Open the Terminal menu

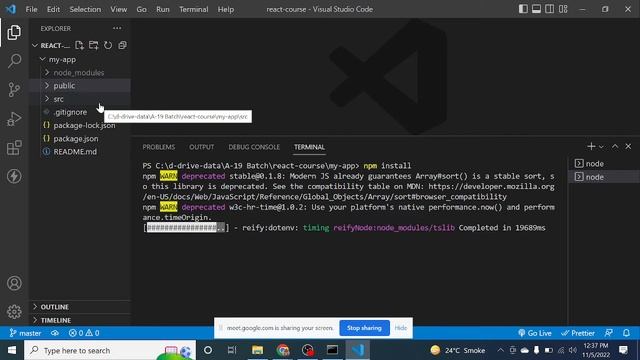click(193, 9)
